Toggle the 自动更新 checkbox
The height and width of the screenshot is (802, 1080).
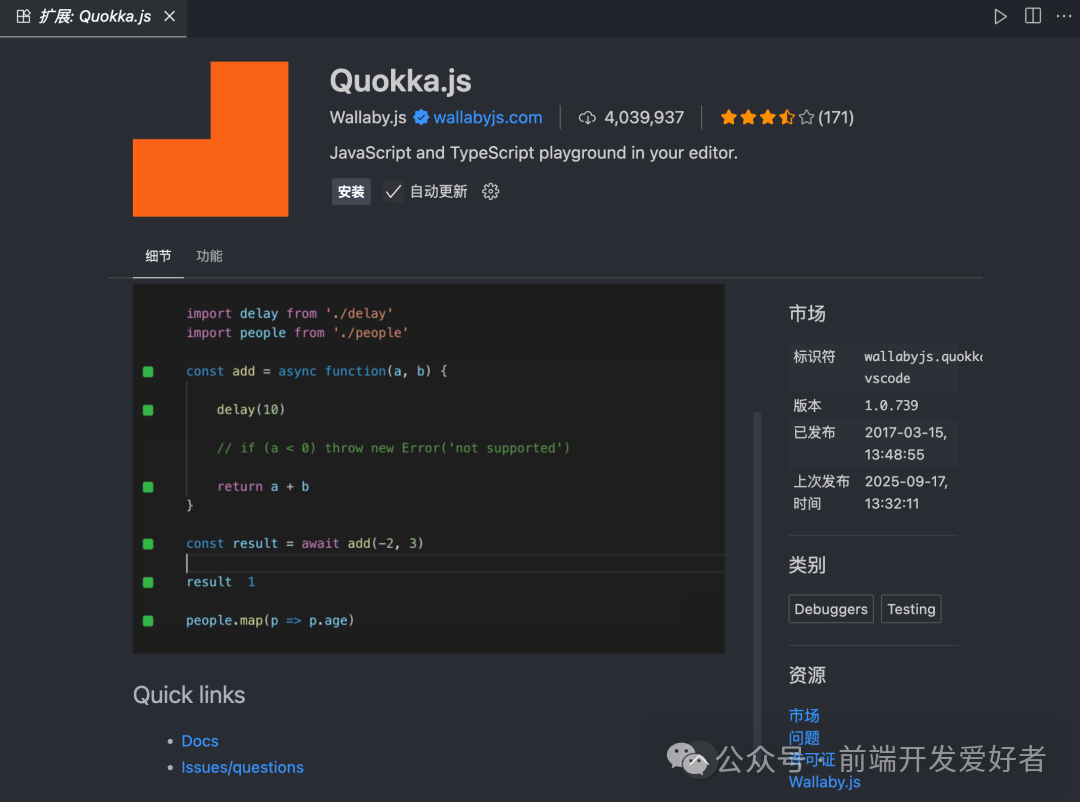[x=396, y=191]
